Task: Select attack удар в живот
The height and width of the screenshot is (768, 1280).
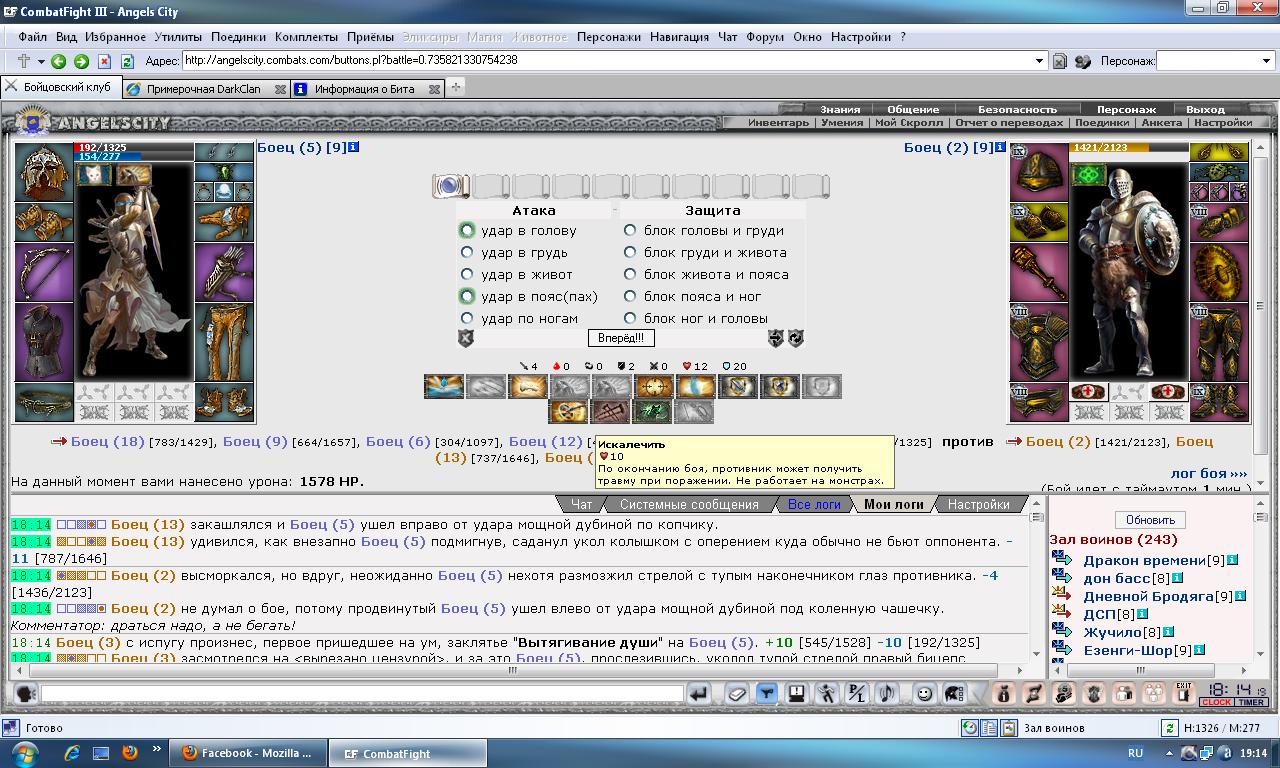Action: pyautogui.click(x=467, y=274)
